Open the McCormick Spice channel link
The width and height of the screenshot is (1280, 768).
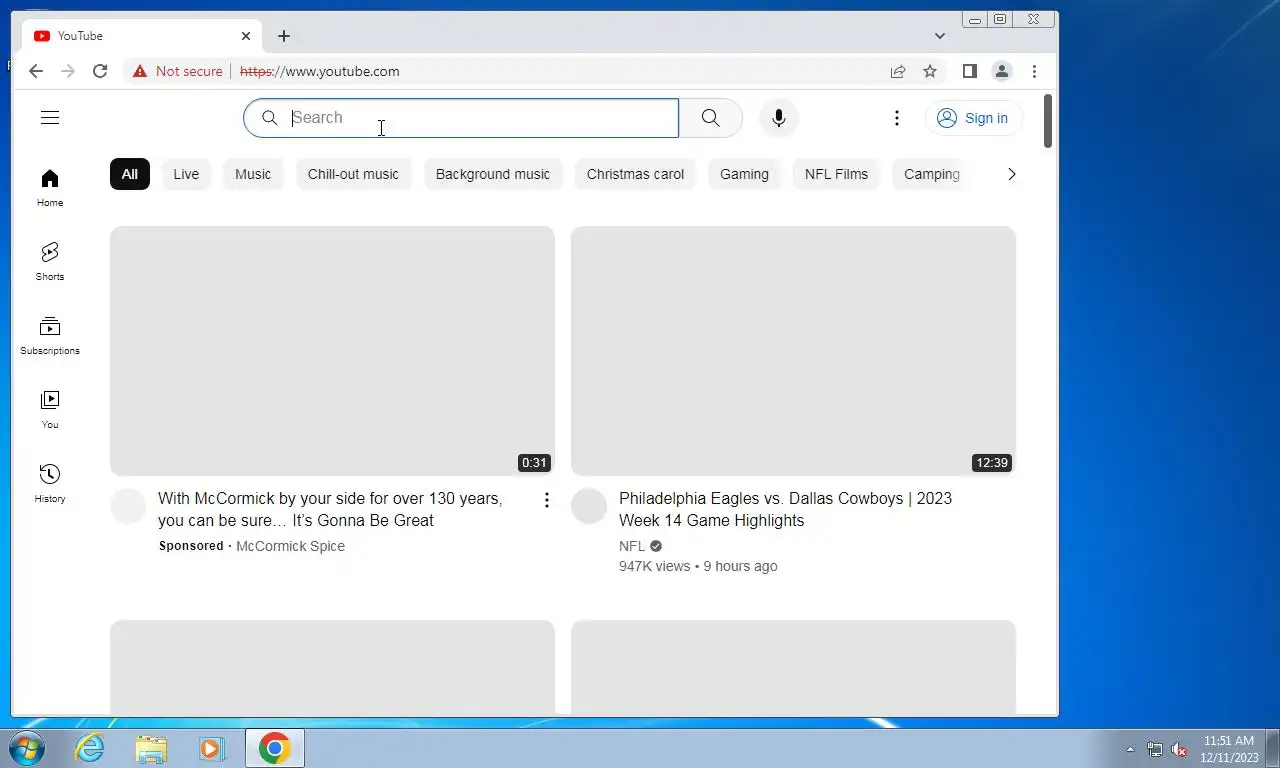[290, 546]
